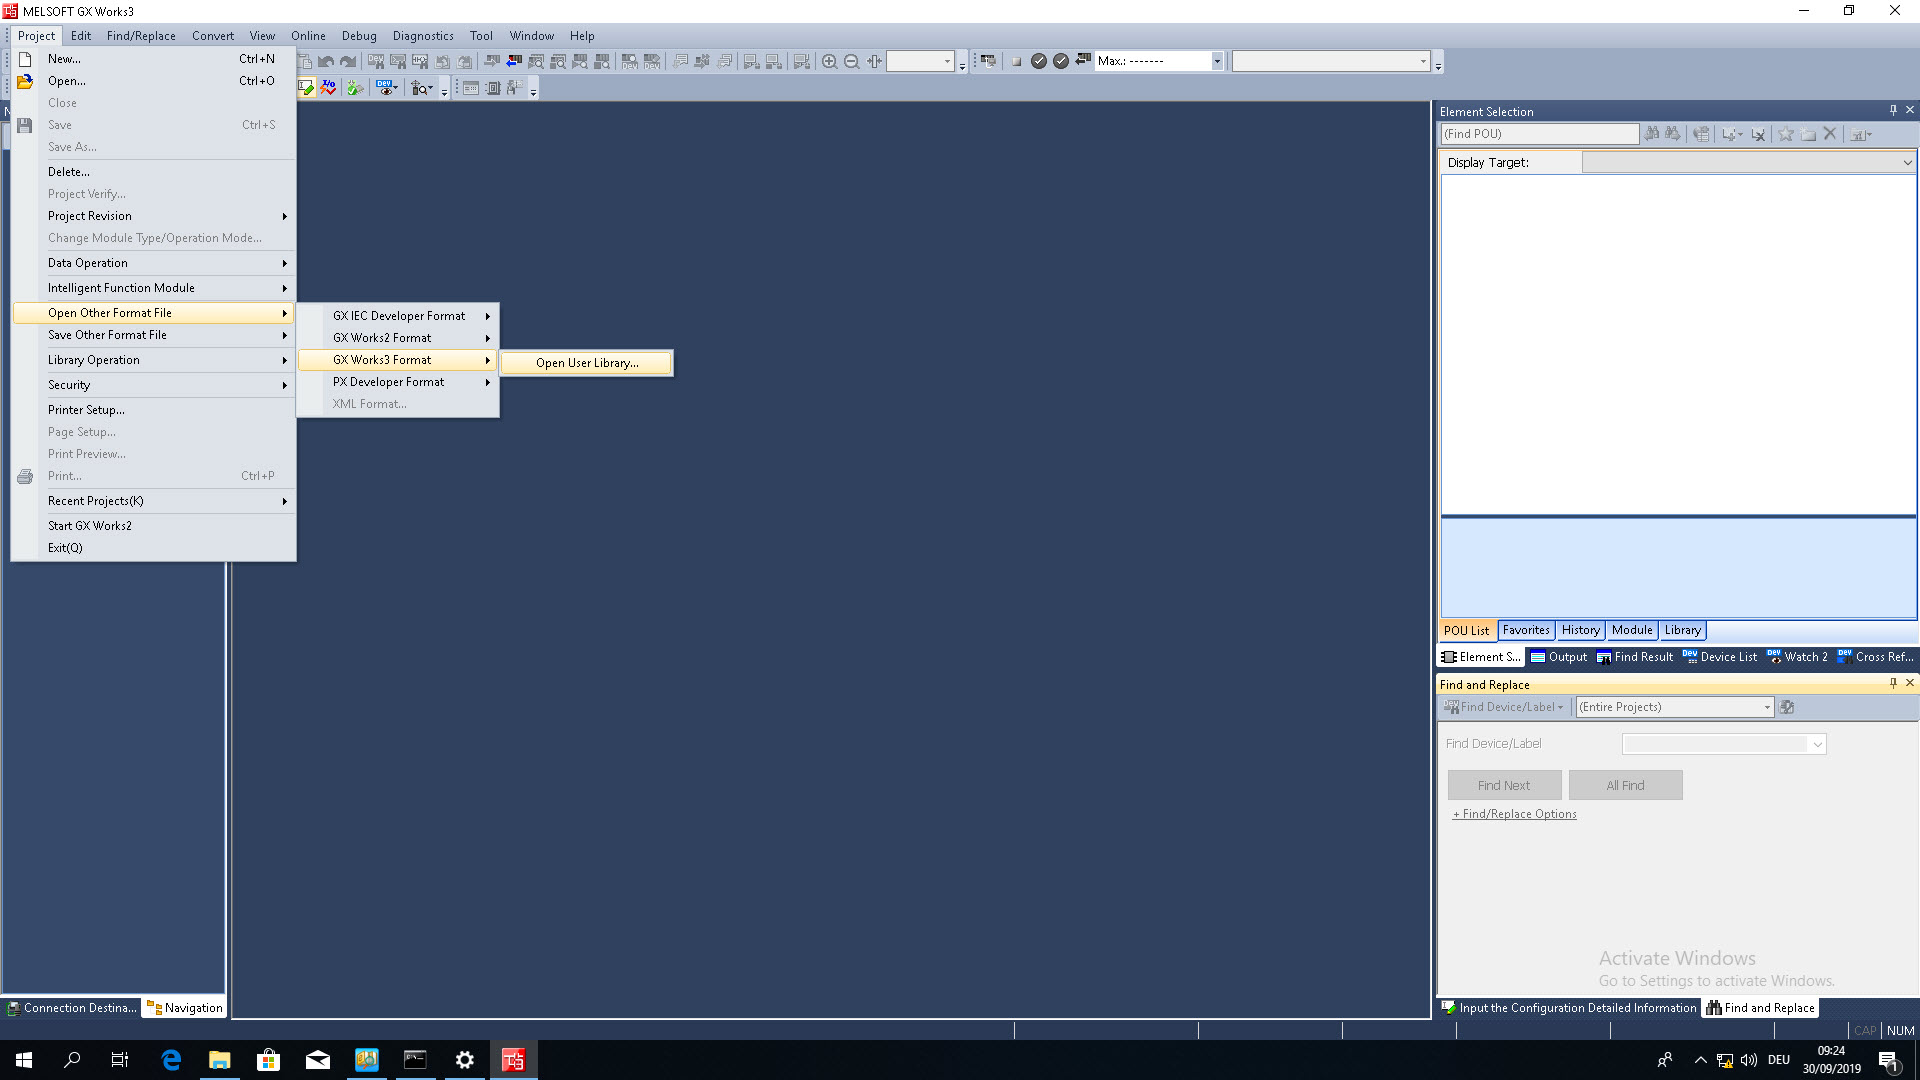Open the Find Device/Label value combo box
Image resolution: width=1920 pixels, height=1080 pixels.
coord(1724,744)
